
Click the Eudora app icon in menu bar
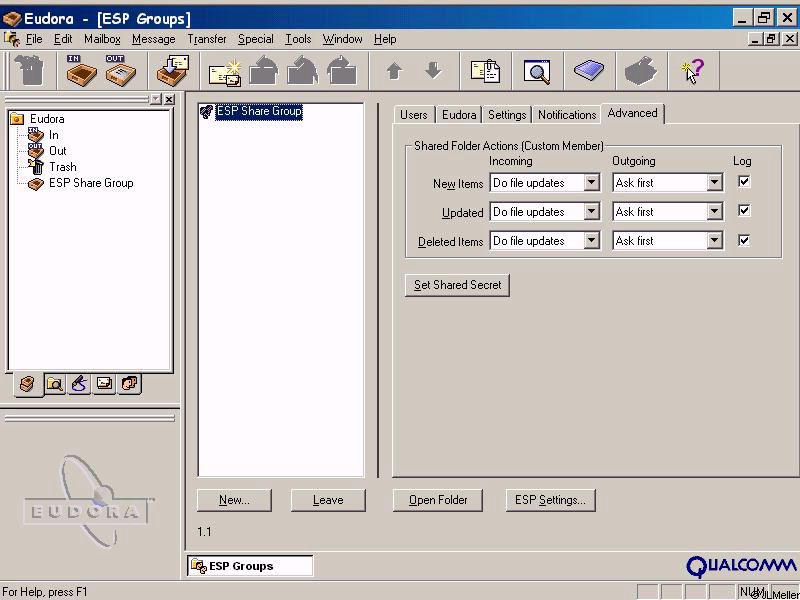pos(12,39)
